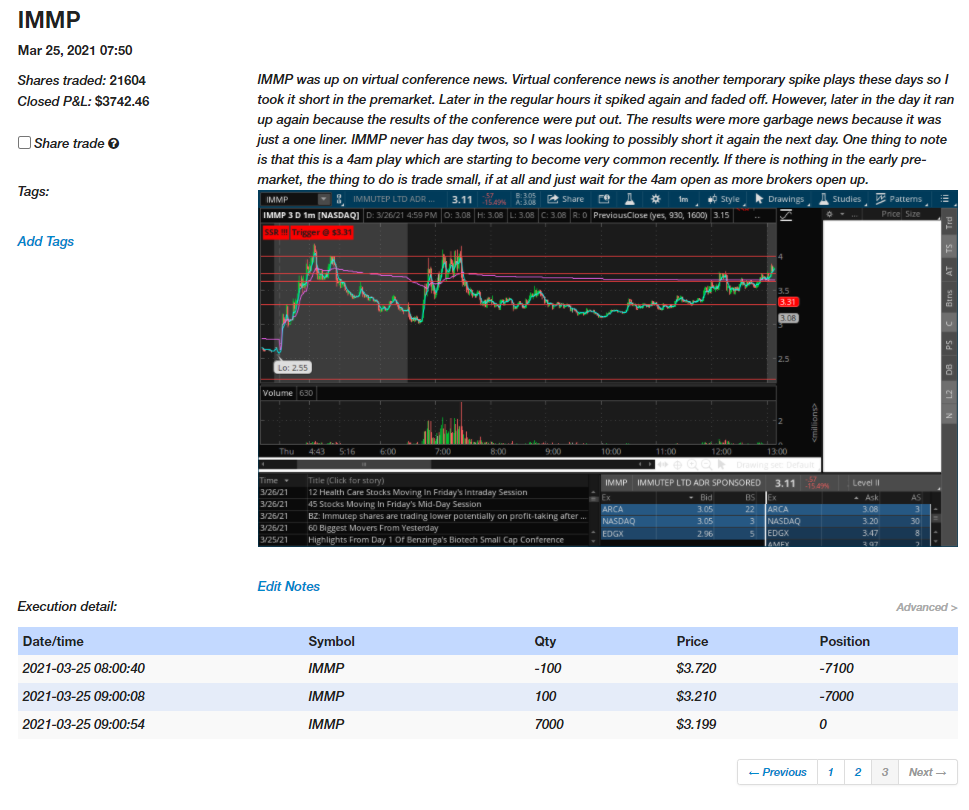Go to page 1 in pagination
The width and height of the screenshot is (969, 810).
pos(831,772)
